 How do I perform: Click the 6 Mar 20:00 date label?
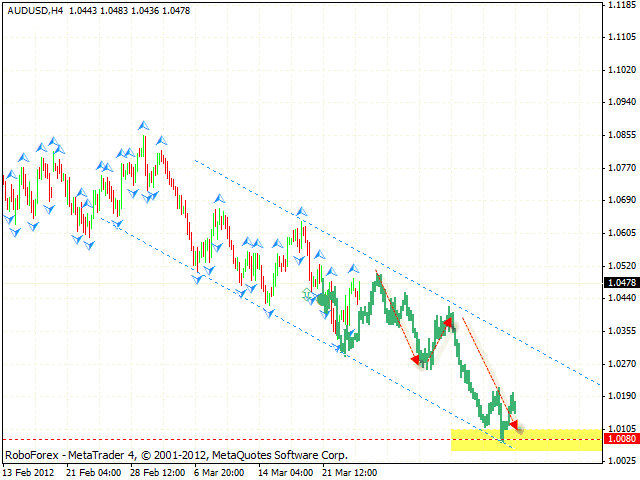tap(219, 473)
